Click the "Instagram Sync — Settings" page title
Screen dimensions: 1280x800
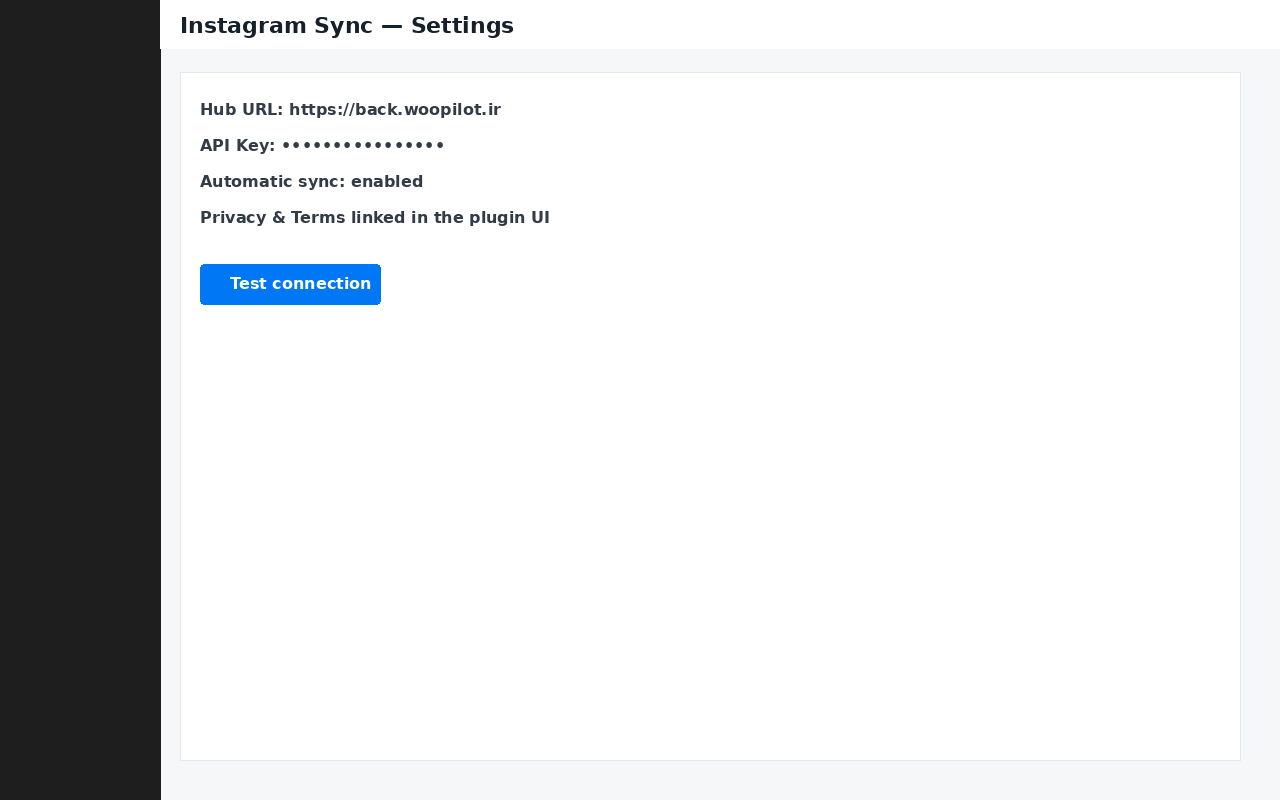click(x=347, y=26)
